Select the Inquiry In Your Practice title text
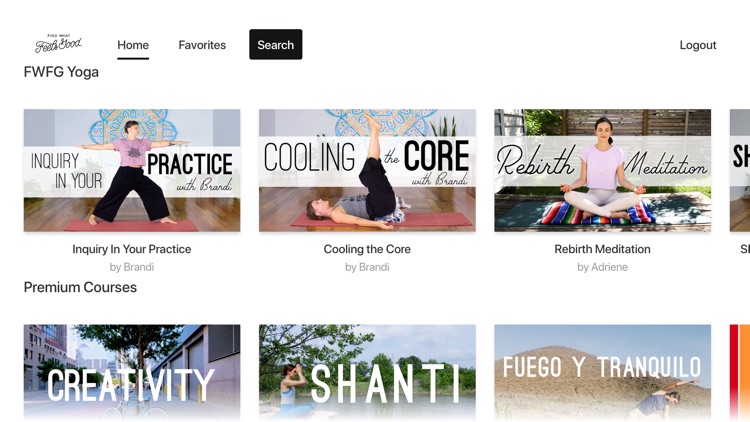Screen dimensions: 750x422 click(132, 249)
